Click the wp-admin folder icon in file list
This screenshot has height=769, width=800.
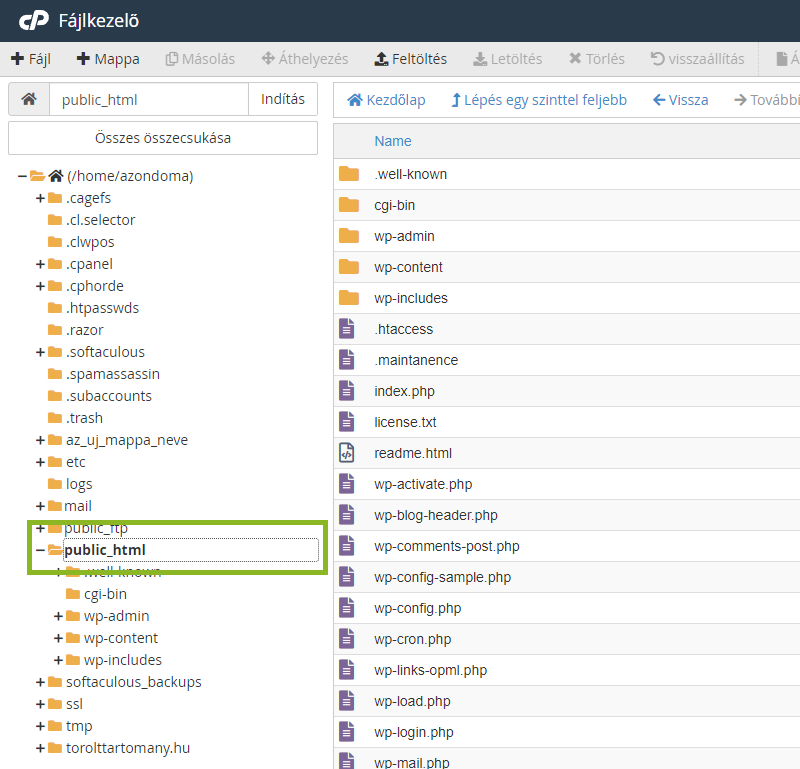click(x=348, y=236)
